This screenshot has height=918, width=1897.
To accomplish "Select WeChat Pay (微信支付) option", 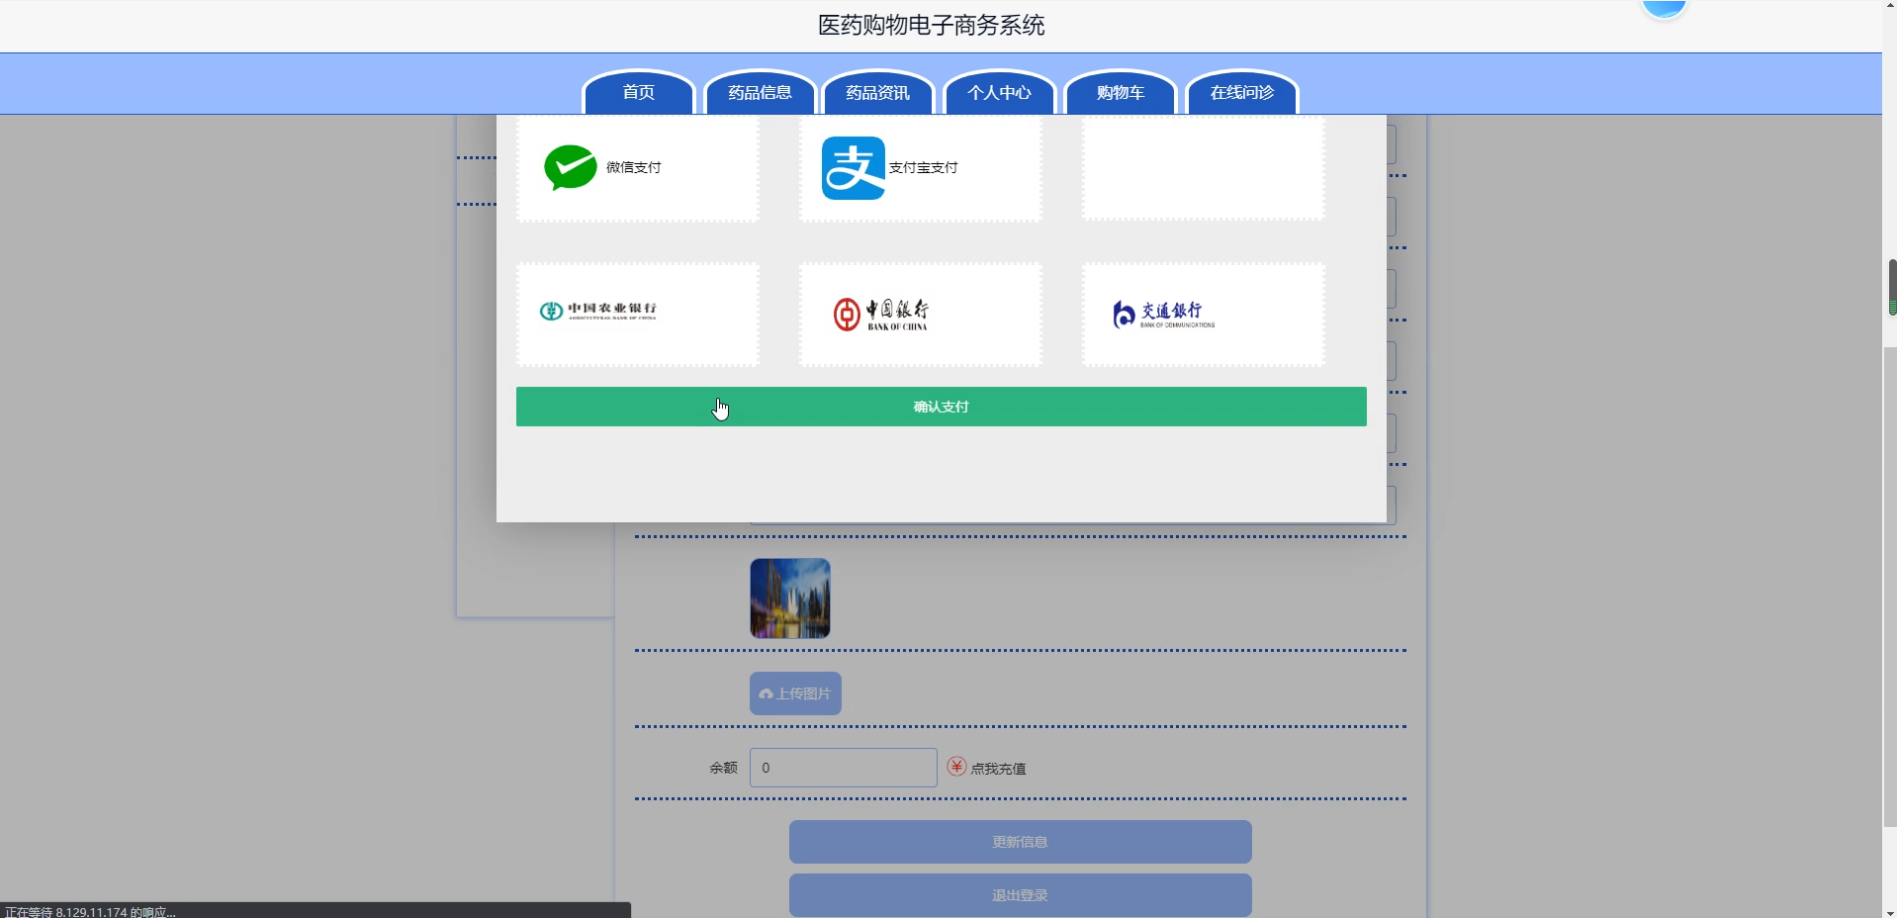I will coord(637,168).
